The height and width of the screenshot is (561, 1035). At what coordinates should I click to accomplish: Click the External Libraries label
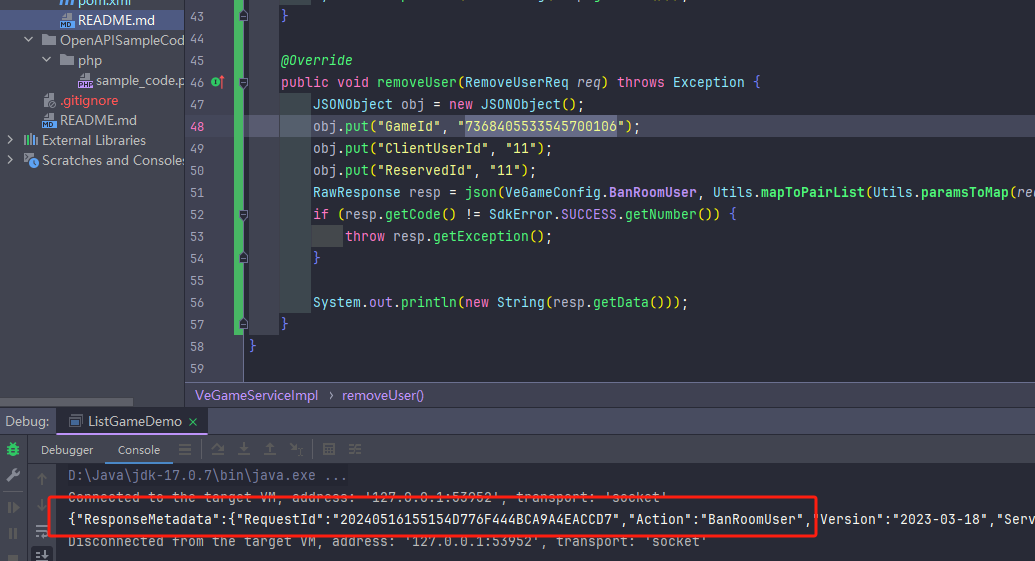(94, 140)
